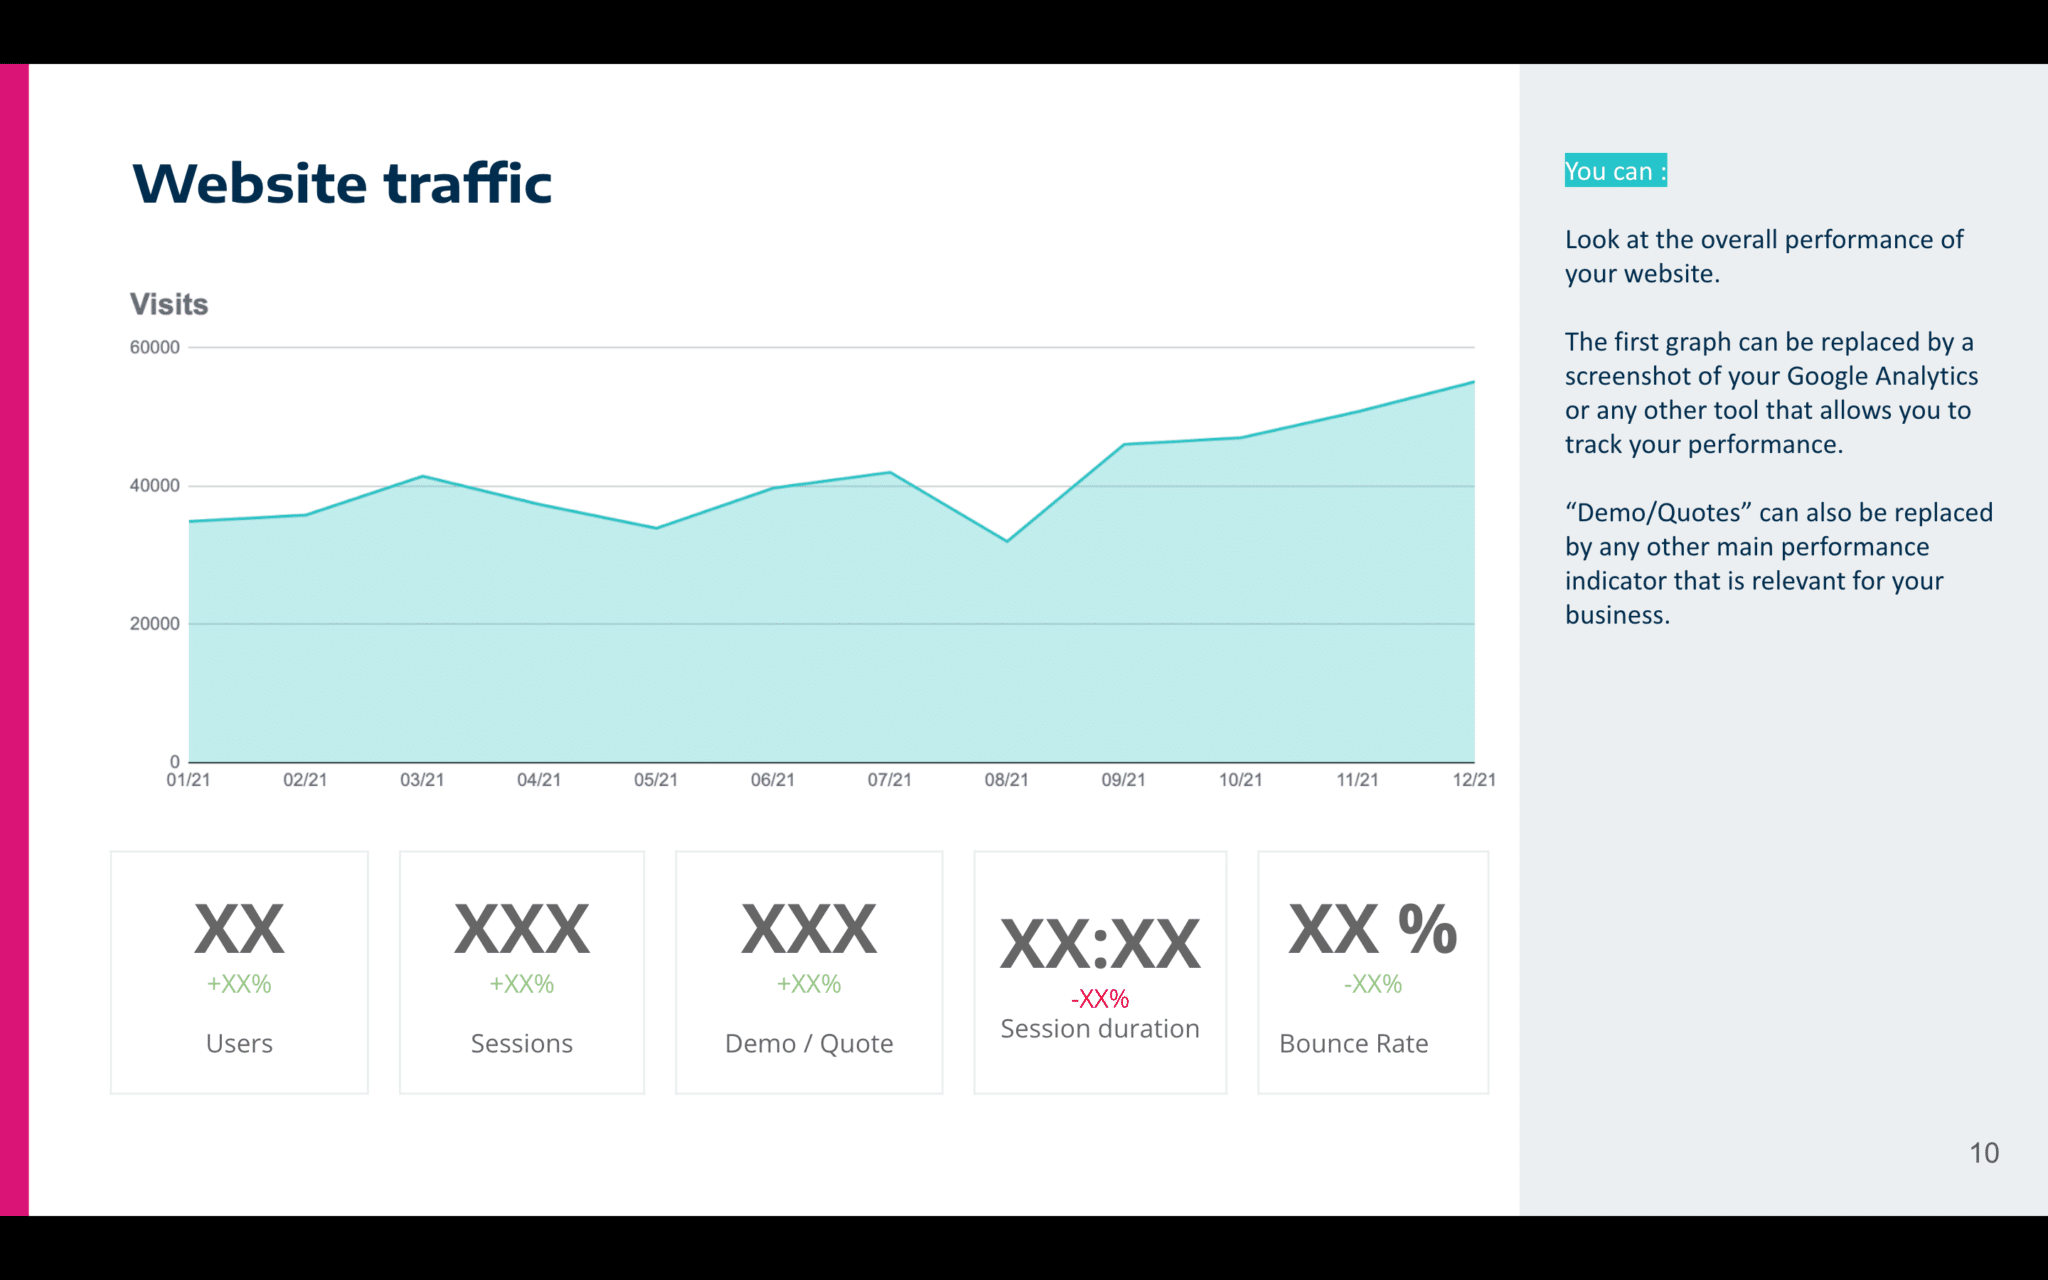2048x1280 pixels.
Task: Click the "Website traffic" slide title
Action: [342, 183]
